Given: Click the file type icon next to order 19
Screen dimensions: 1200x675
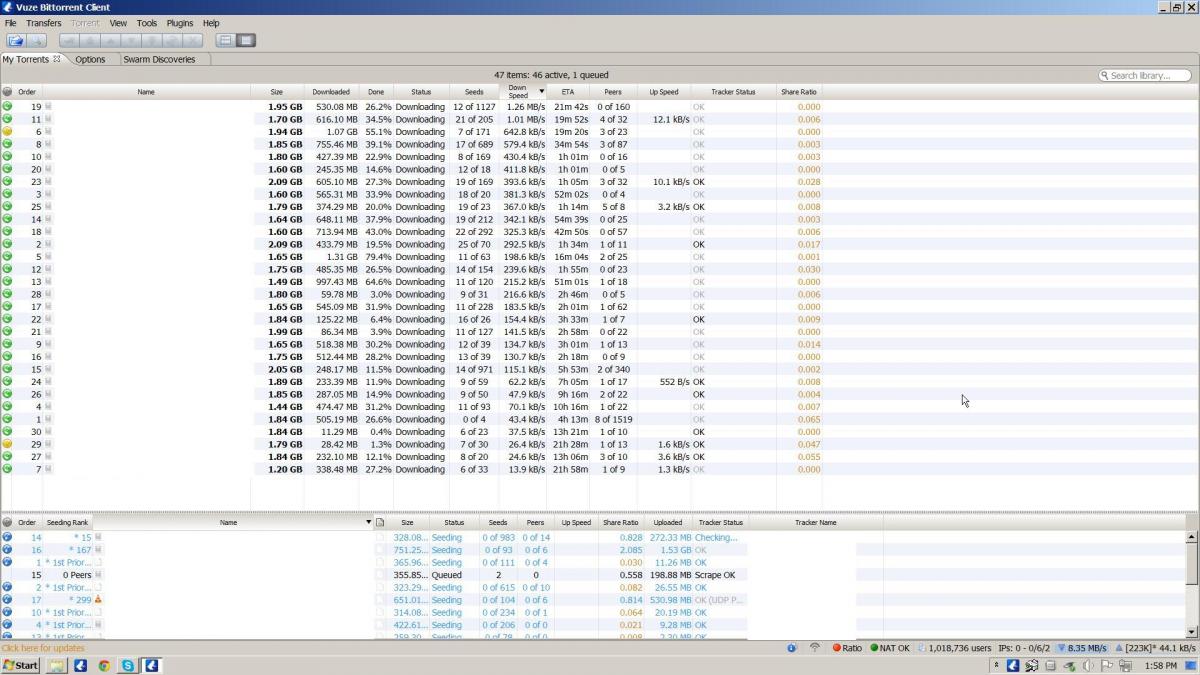Looking at the screenshot, I should (48, 107).
